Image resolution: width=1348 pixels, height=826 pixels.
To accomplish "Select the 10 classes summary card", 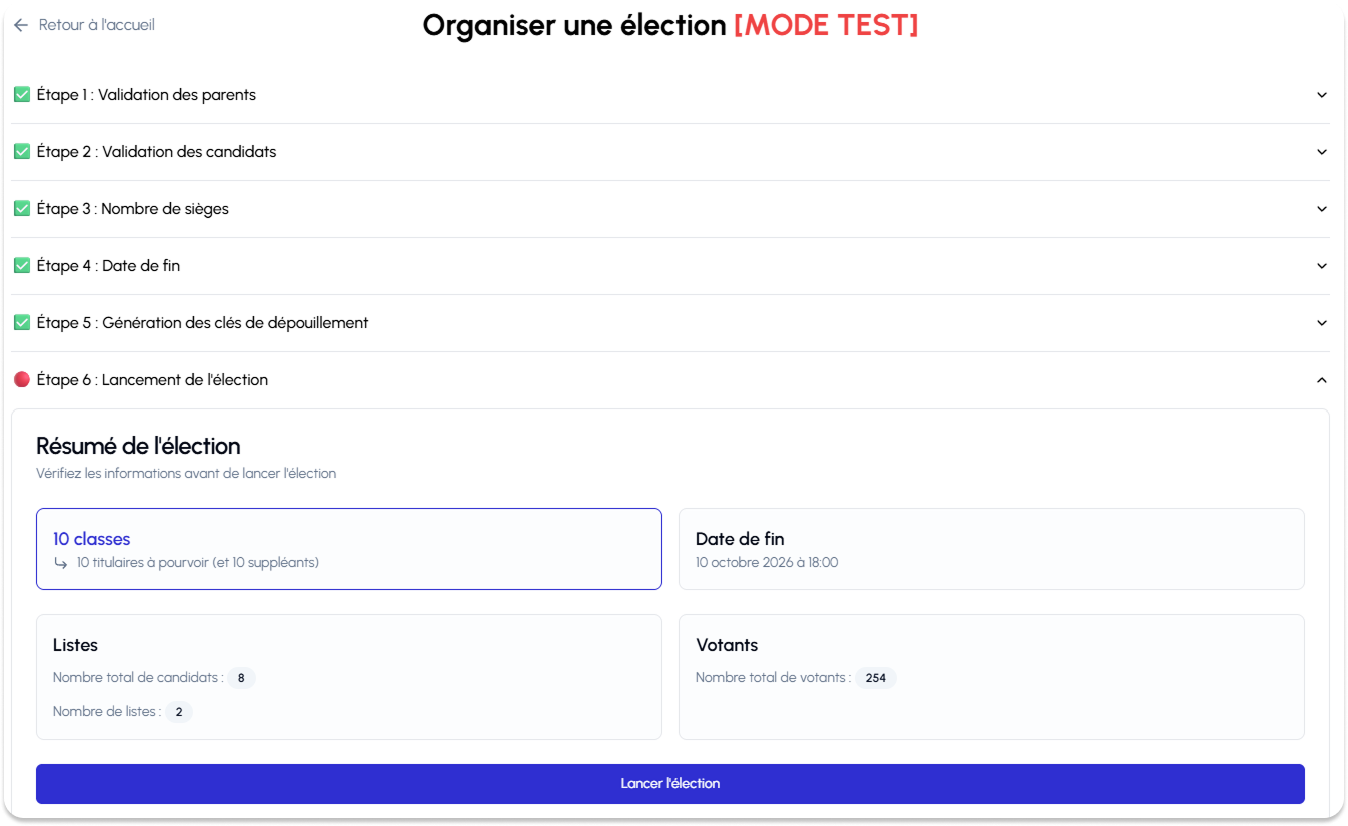I will [349, 549].
